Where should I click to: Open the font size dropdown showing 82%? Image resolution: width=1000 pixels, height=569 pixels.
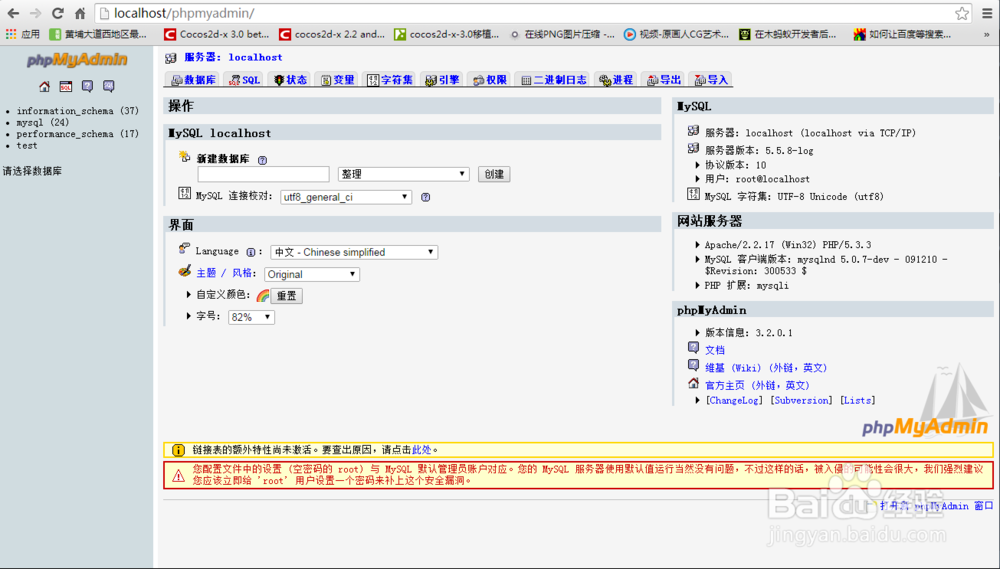pos(251,317)
